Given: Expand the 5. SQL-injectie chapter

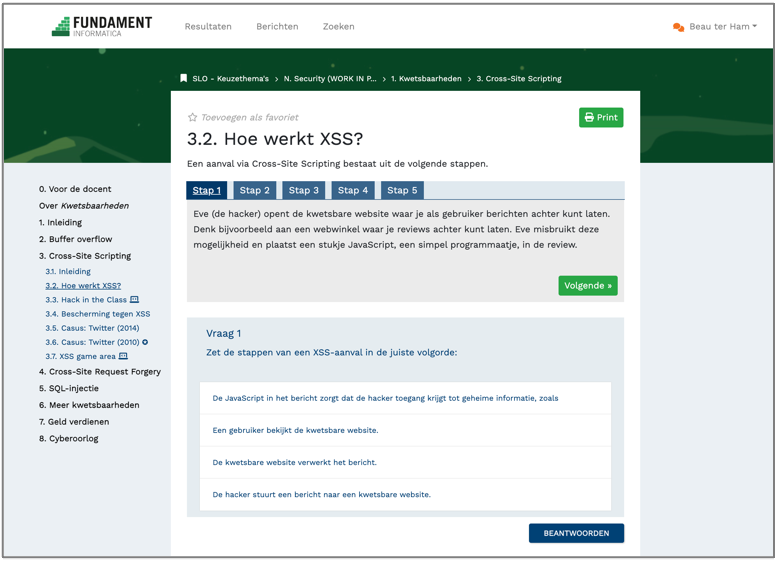Looking at the screenshot, I should click(x=69, y=388).
